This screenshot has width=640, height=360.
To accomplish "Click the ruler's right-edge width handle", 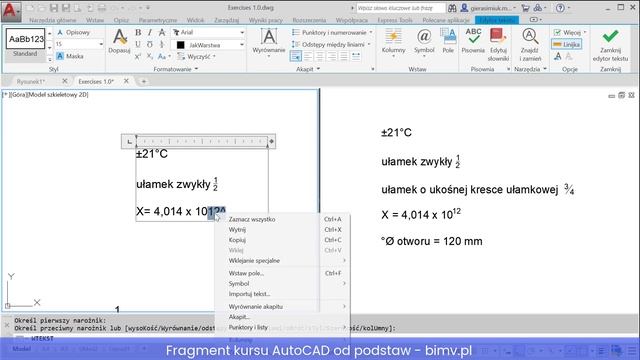I will click(271, 142).
